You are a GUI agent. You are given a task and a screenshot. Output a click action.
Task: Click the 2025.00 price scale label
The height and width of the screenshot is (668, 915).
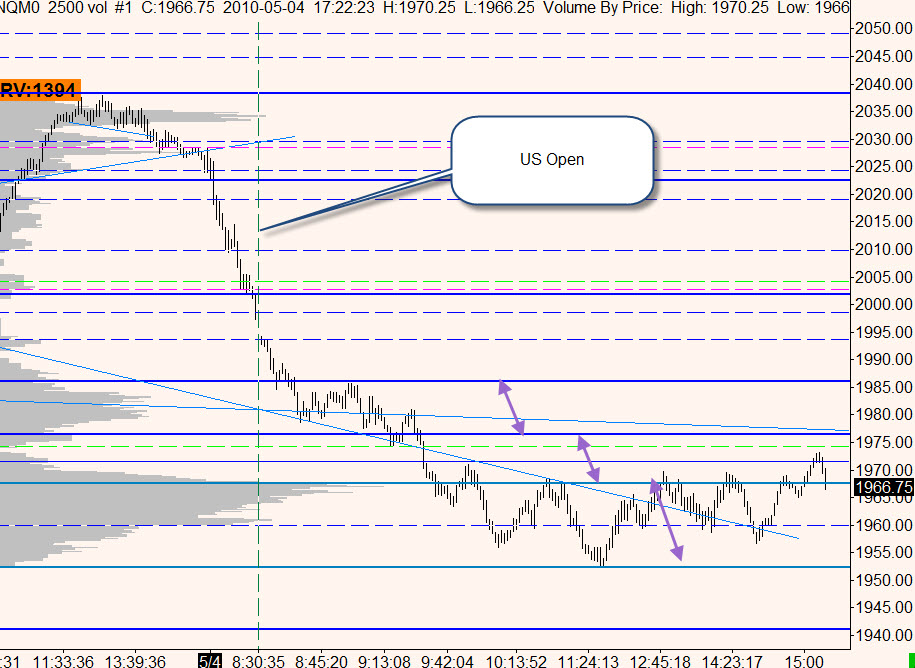(x=882, y=167)
